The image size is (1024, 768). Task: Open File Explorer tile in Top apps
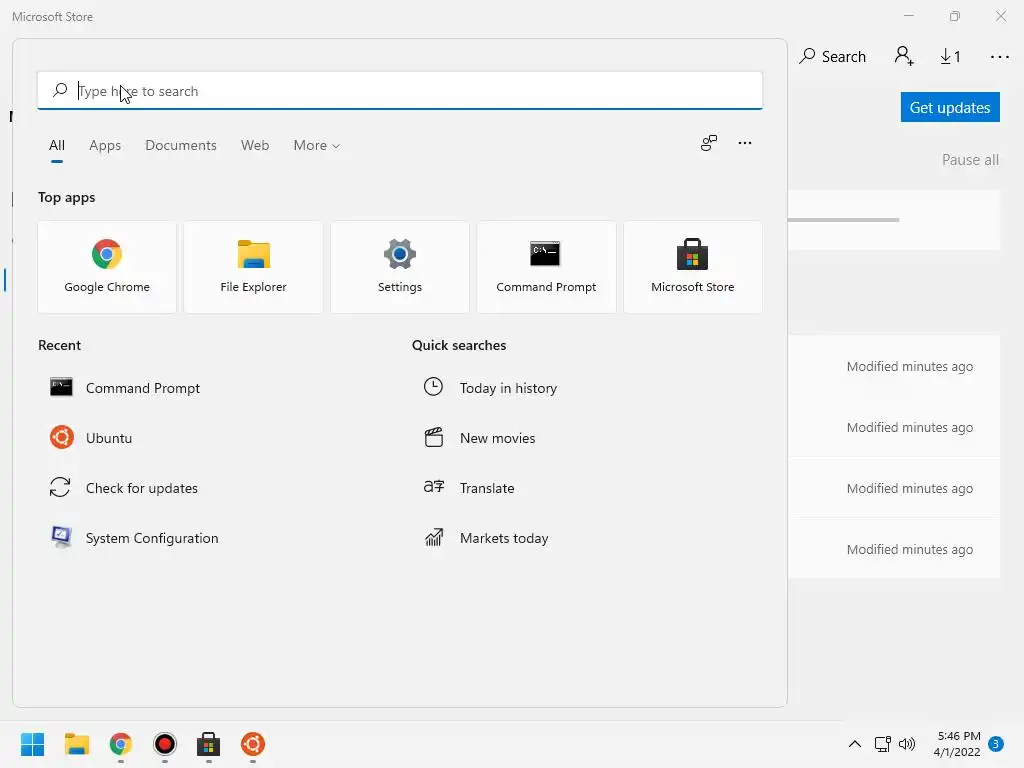[253, 267]
